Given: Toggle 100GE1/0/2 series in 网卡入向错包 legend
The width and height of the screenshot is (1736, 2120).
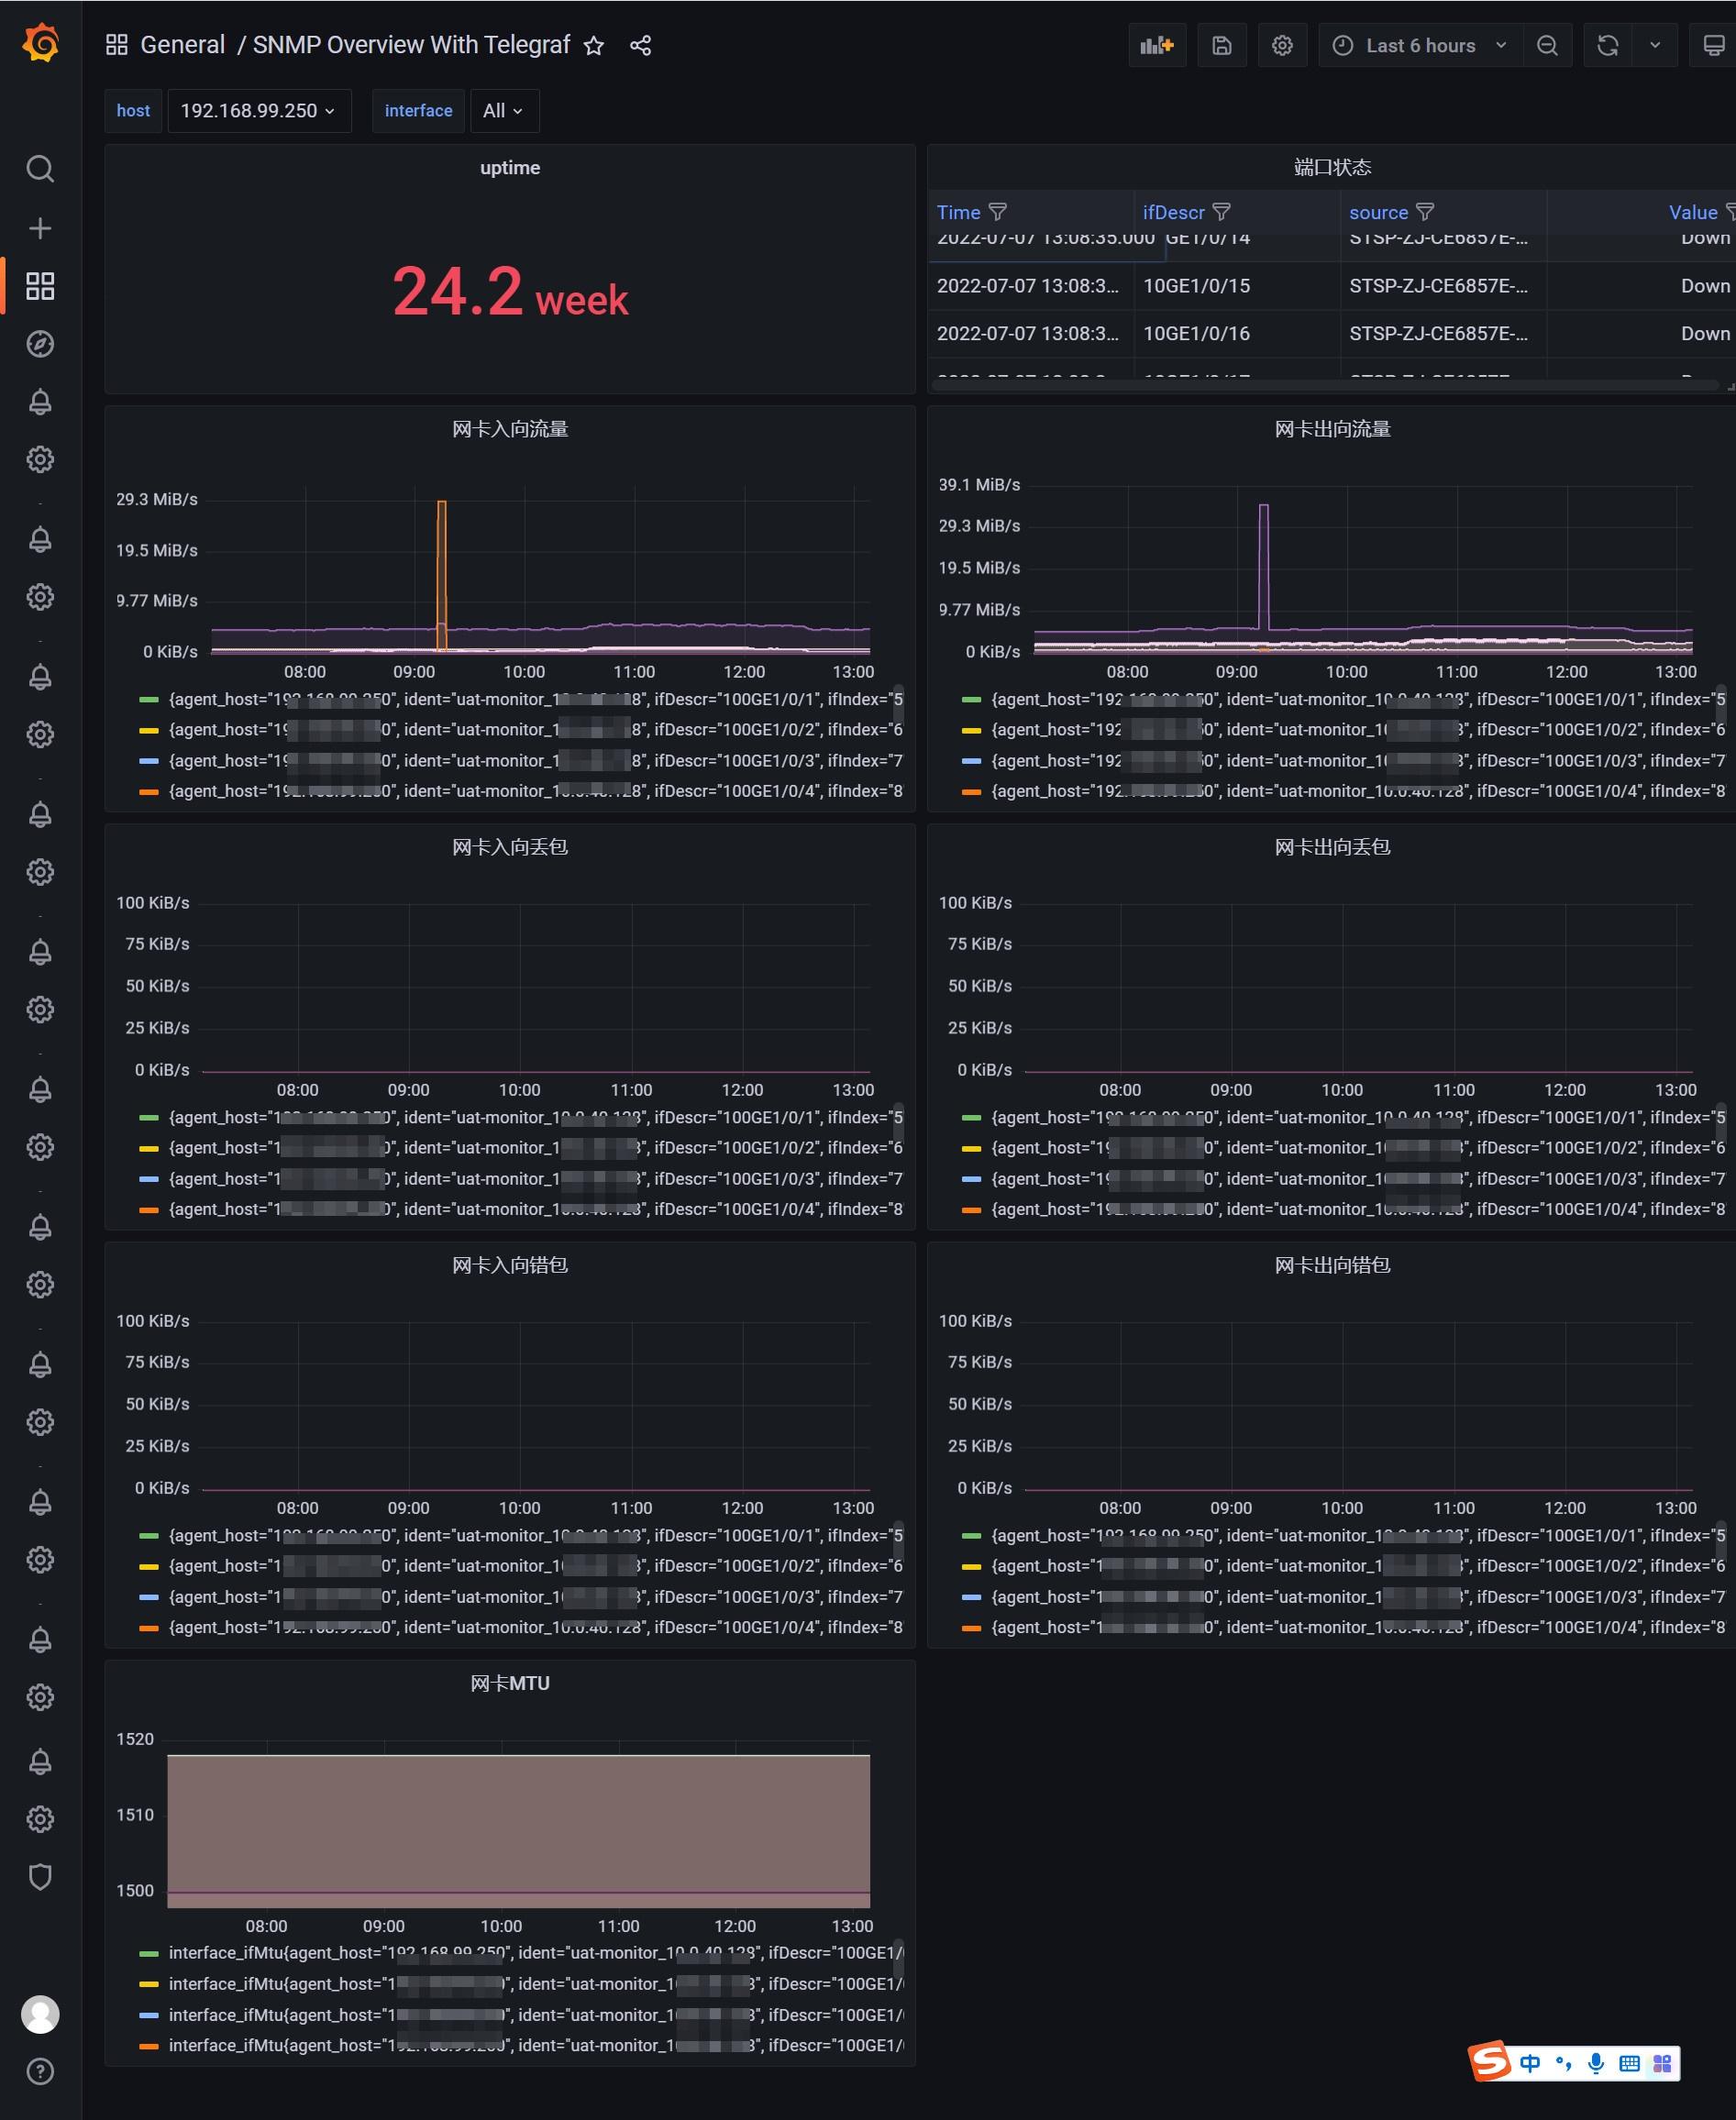Looking at the screenshot, I should click(535, 1566).
